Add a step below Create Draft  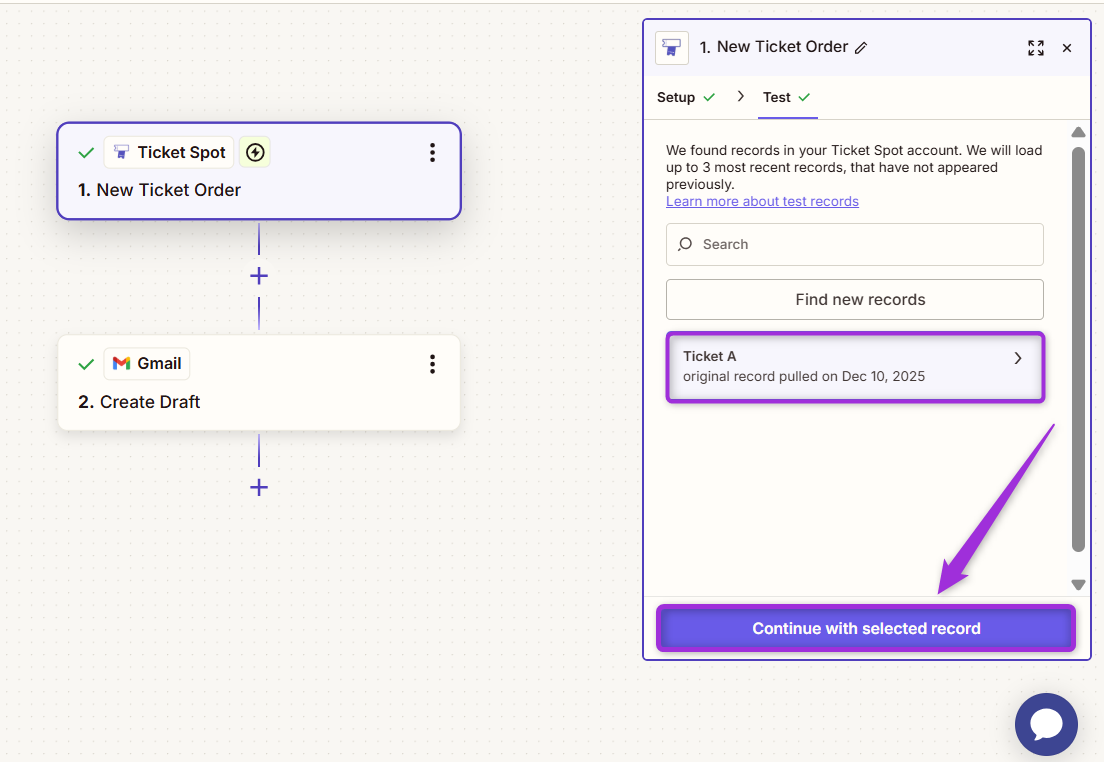coord(259,487)
